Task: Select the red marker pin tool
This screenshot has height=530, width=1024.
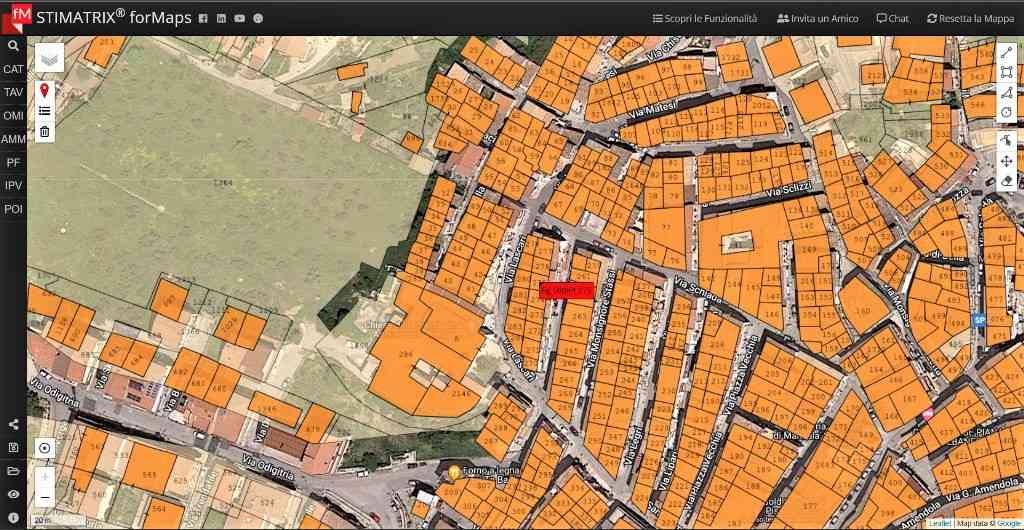Action: click(x=44, y=92)
